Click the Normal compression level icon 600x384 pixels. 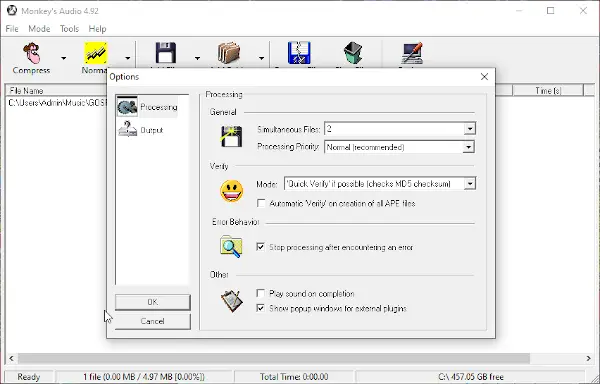(96, 53)
